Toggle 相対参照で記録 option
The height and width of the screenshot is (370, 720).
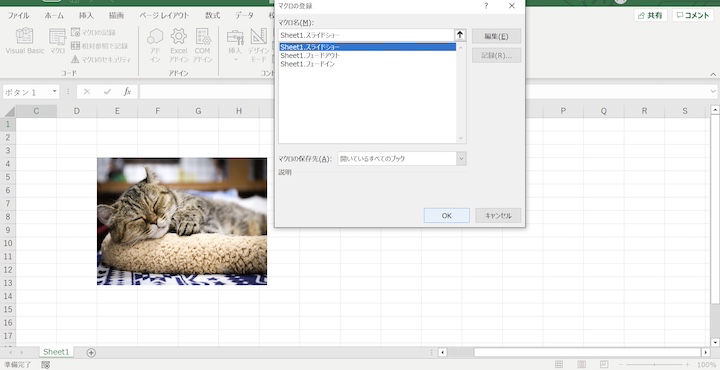[99, 46]
